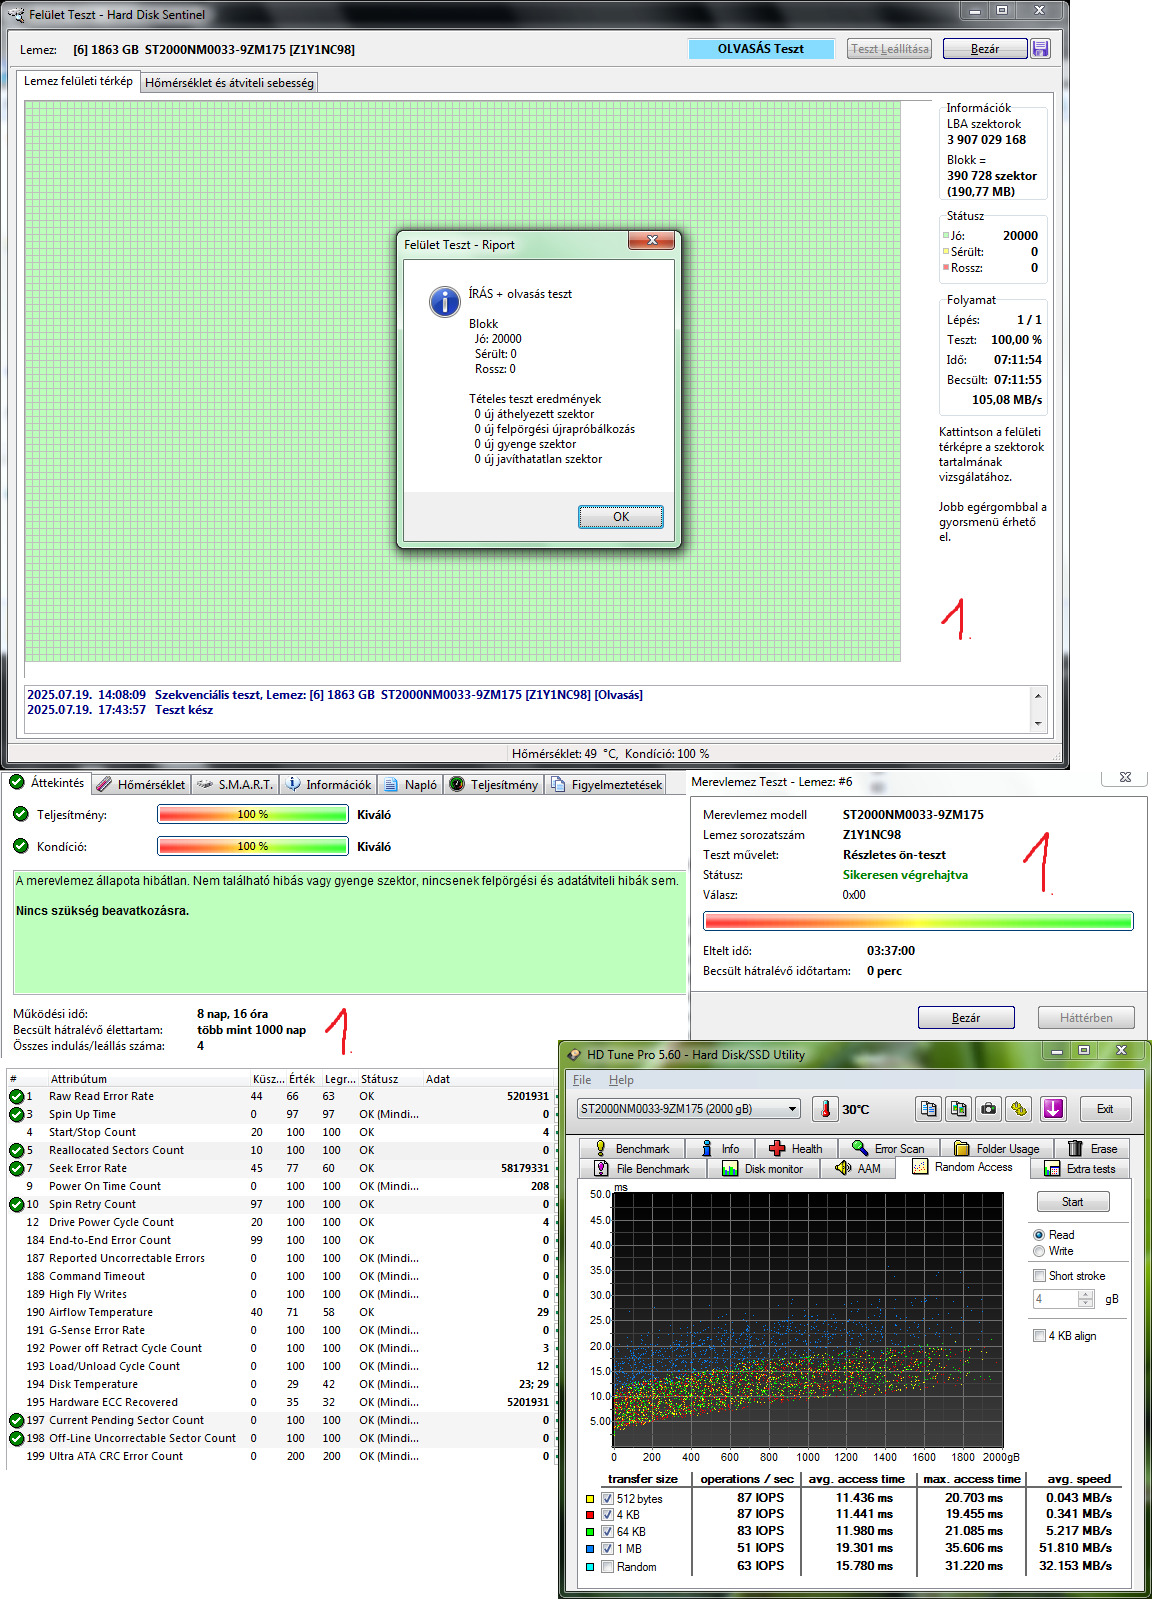Click the Start button in HD Tune
This screenshot has width=1152, height=1602.
click(1072, 1202)
